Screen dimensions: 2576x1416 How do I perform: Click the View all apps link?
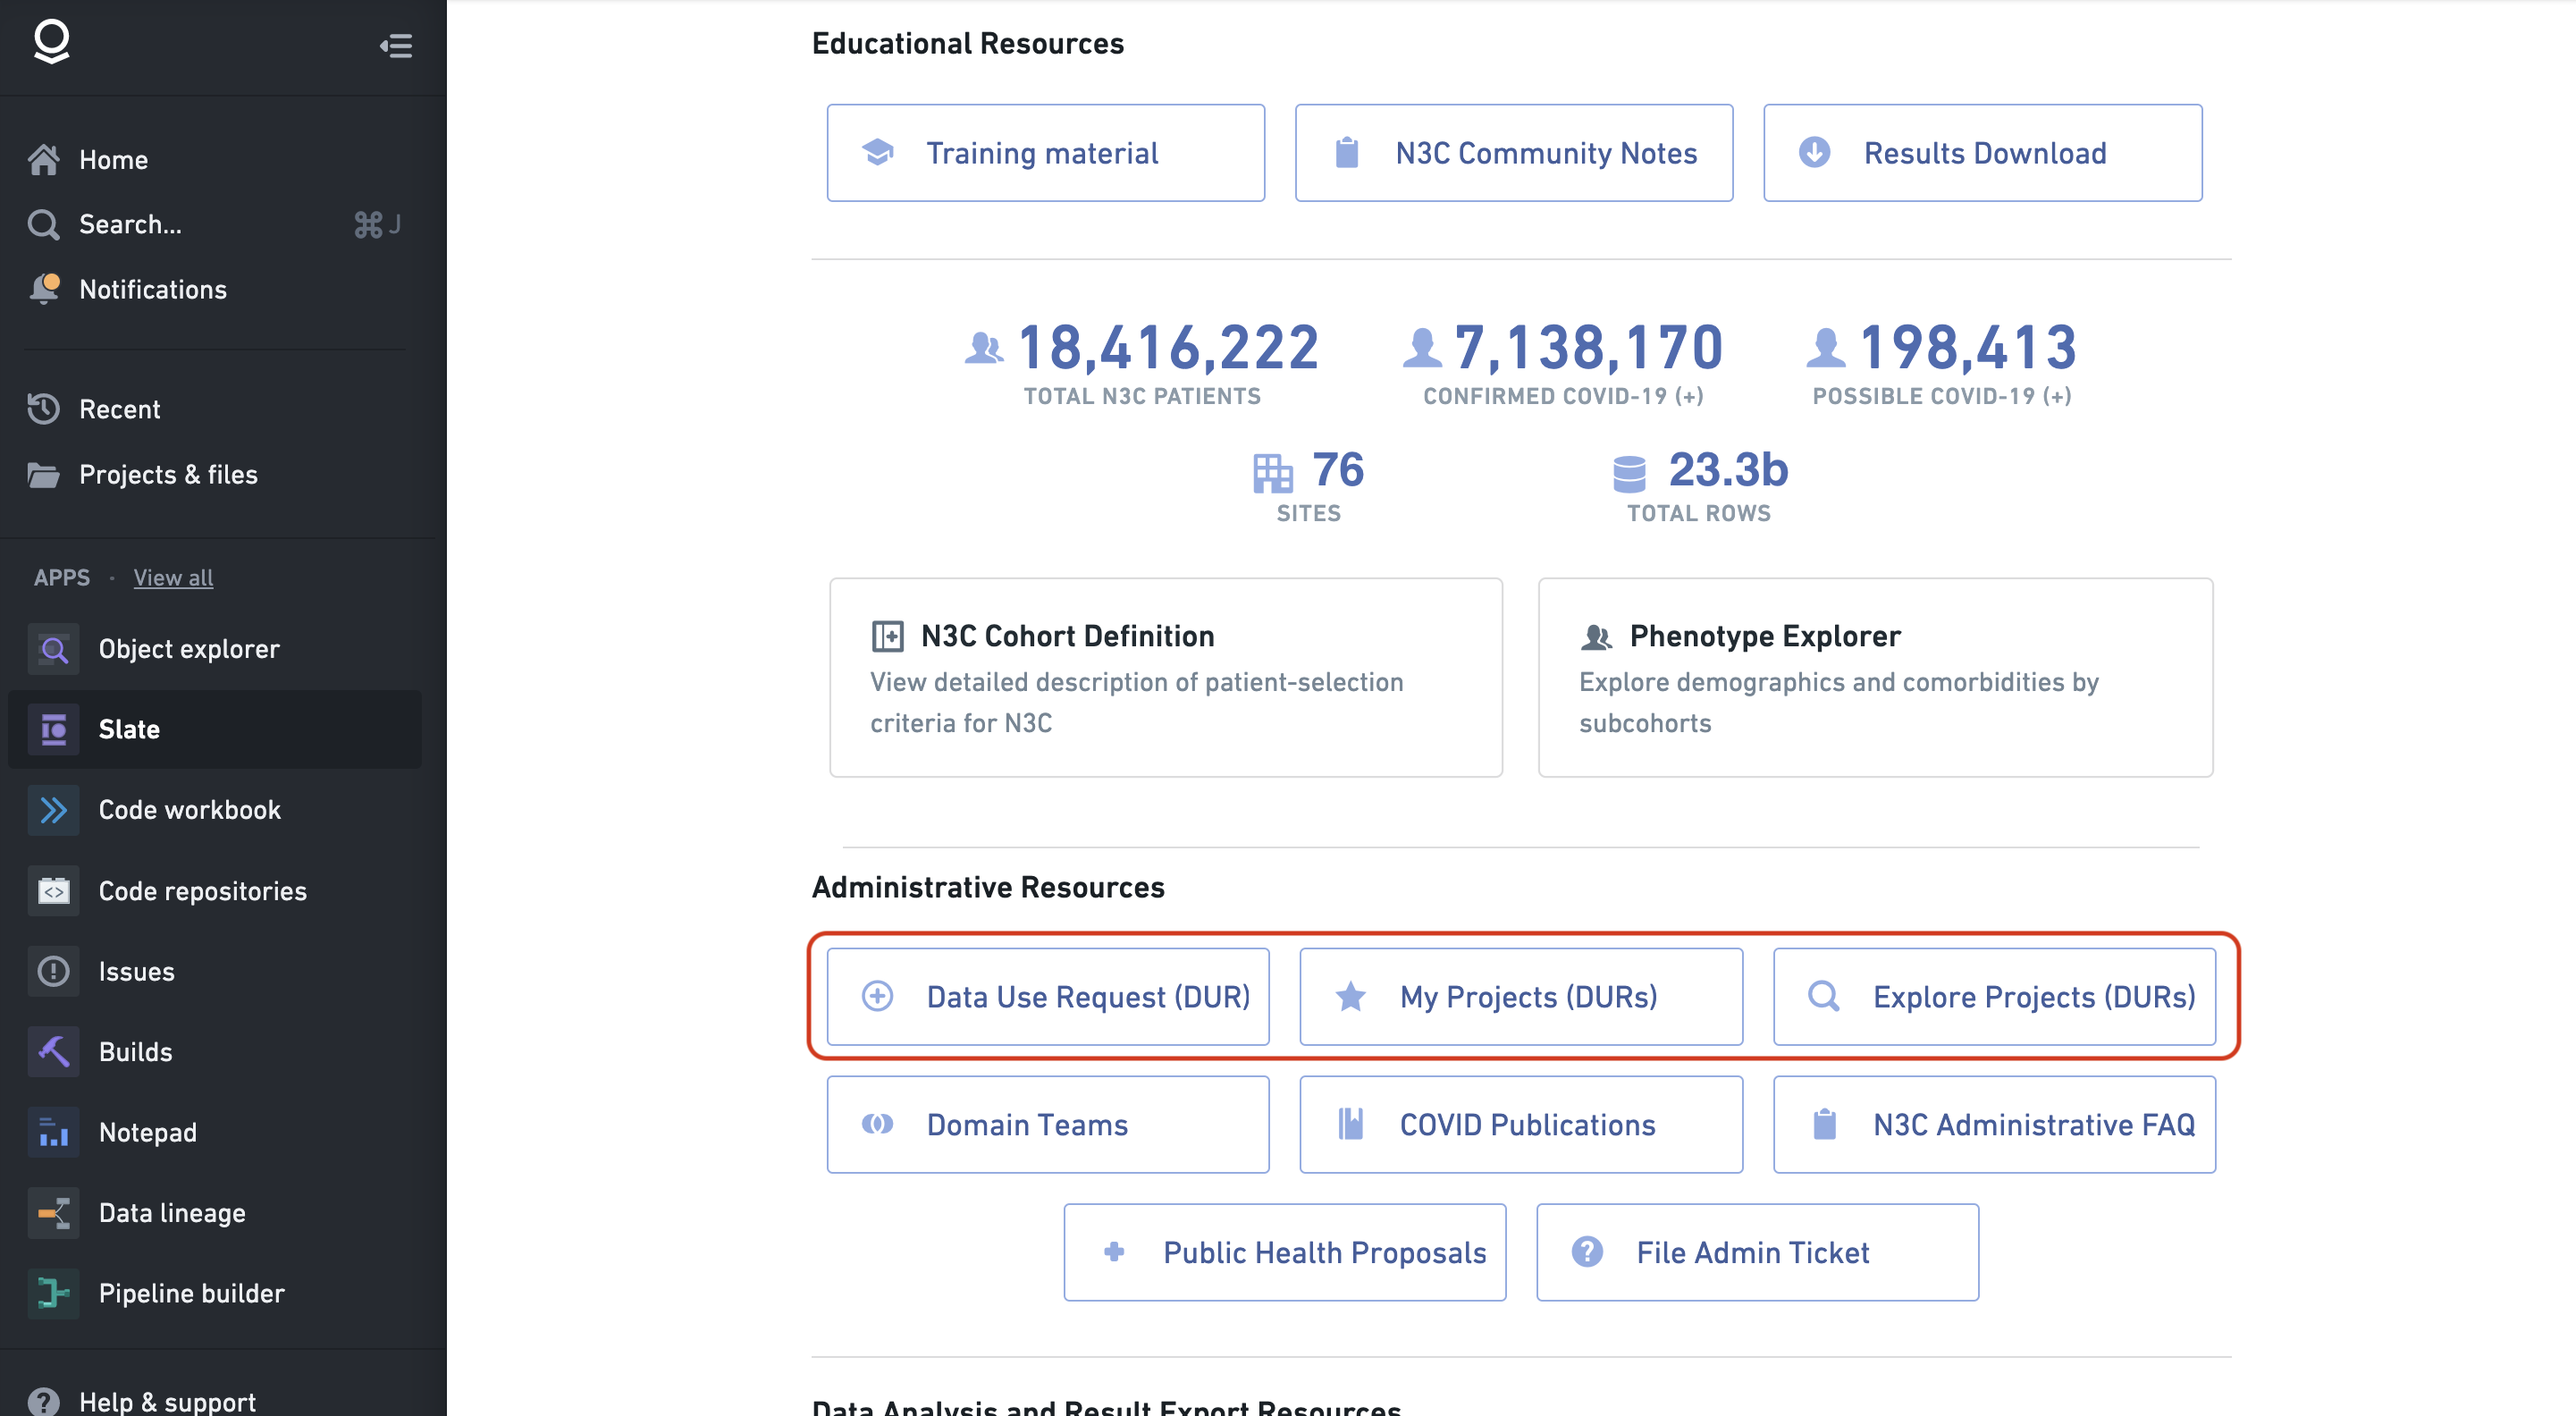point(173,577)
